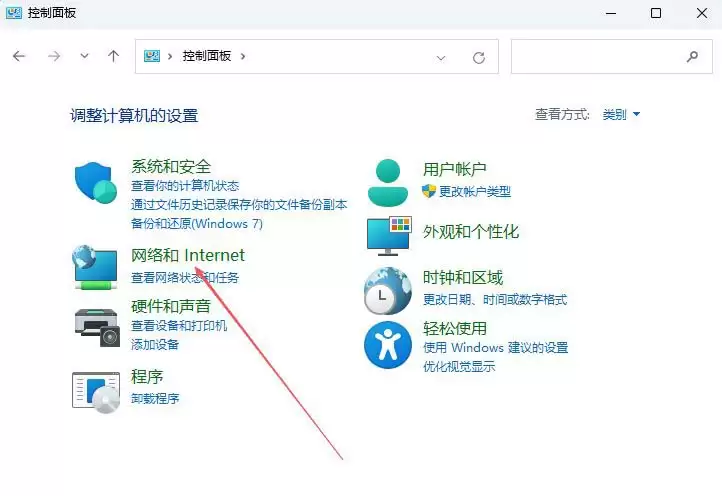Click the Control Panel icon in address bar
This screenshot has height=496, width=722.
pyautogui.click(x=152, y=56)
